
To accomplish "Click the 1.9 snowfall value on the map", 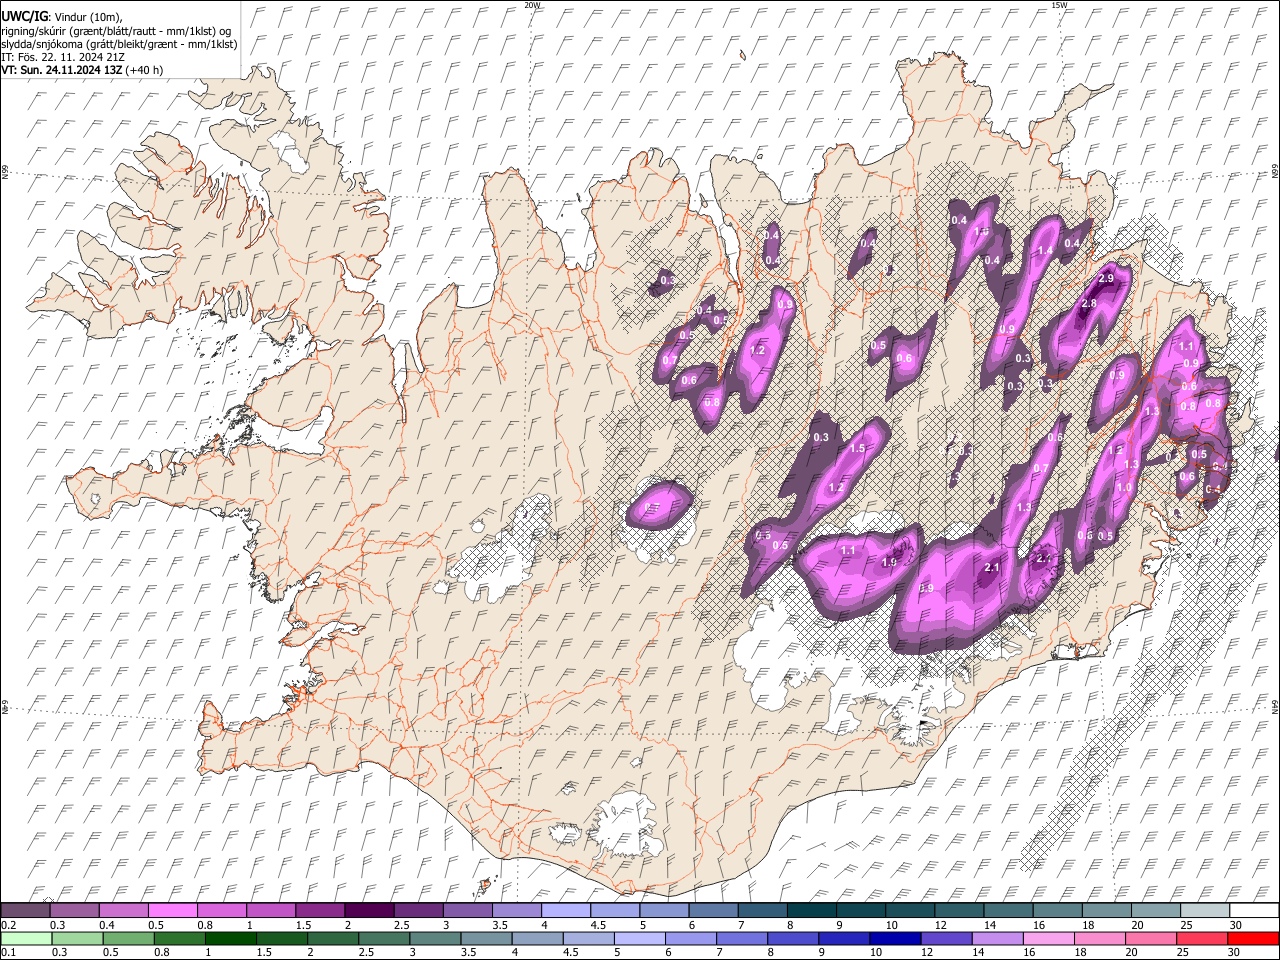I will [889, 562].
